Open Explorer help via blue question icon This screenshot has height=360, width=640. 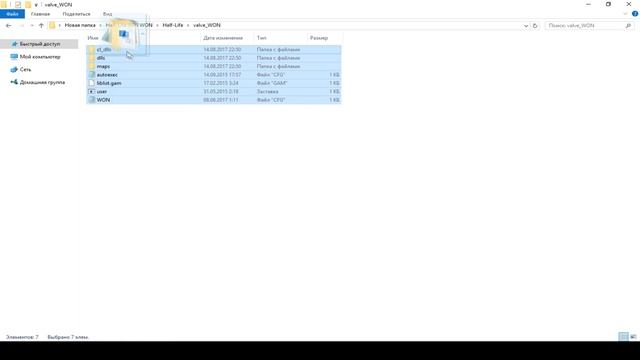click(x=635, y=14)
